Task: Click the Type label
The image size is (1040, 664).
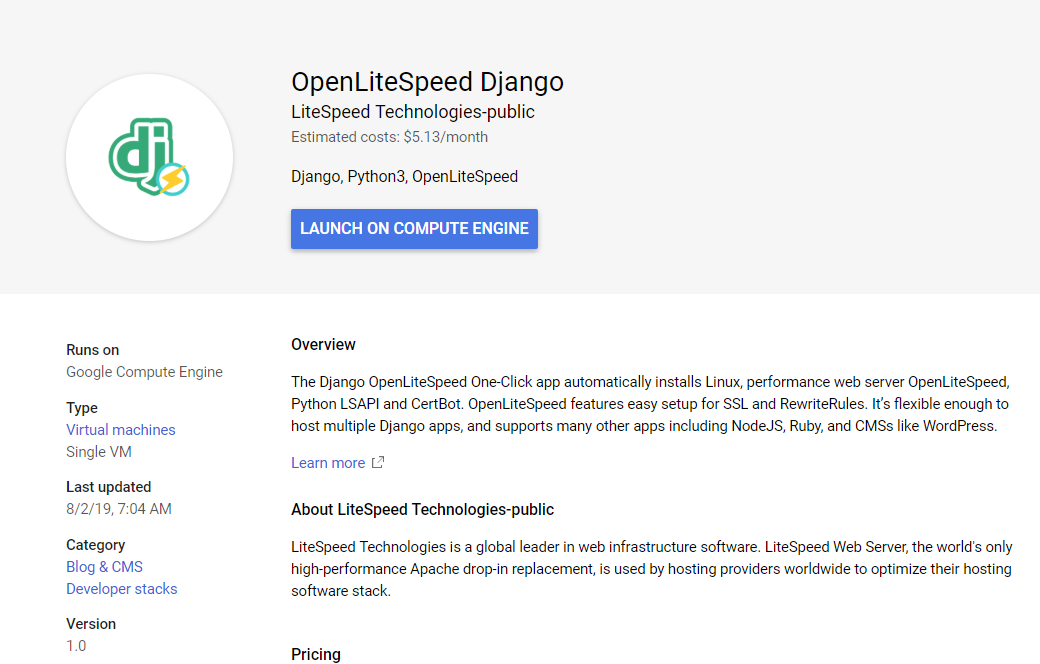Action: pos(82,408)
